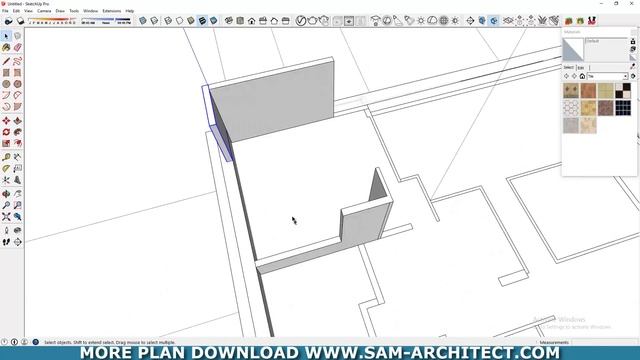Open the Window menu
This screenshot has height=360, width=640.
pos(91,11)
